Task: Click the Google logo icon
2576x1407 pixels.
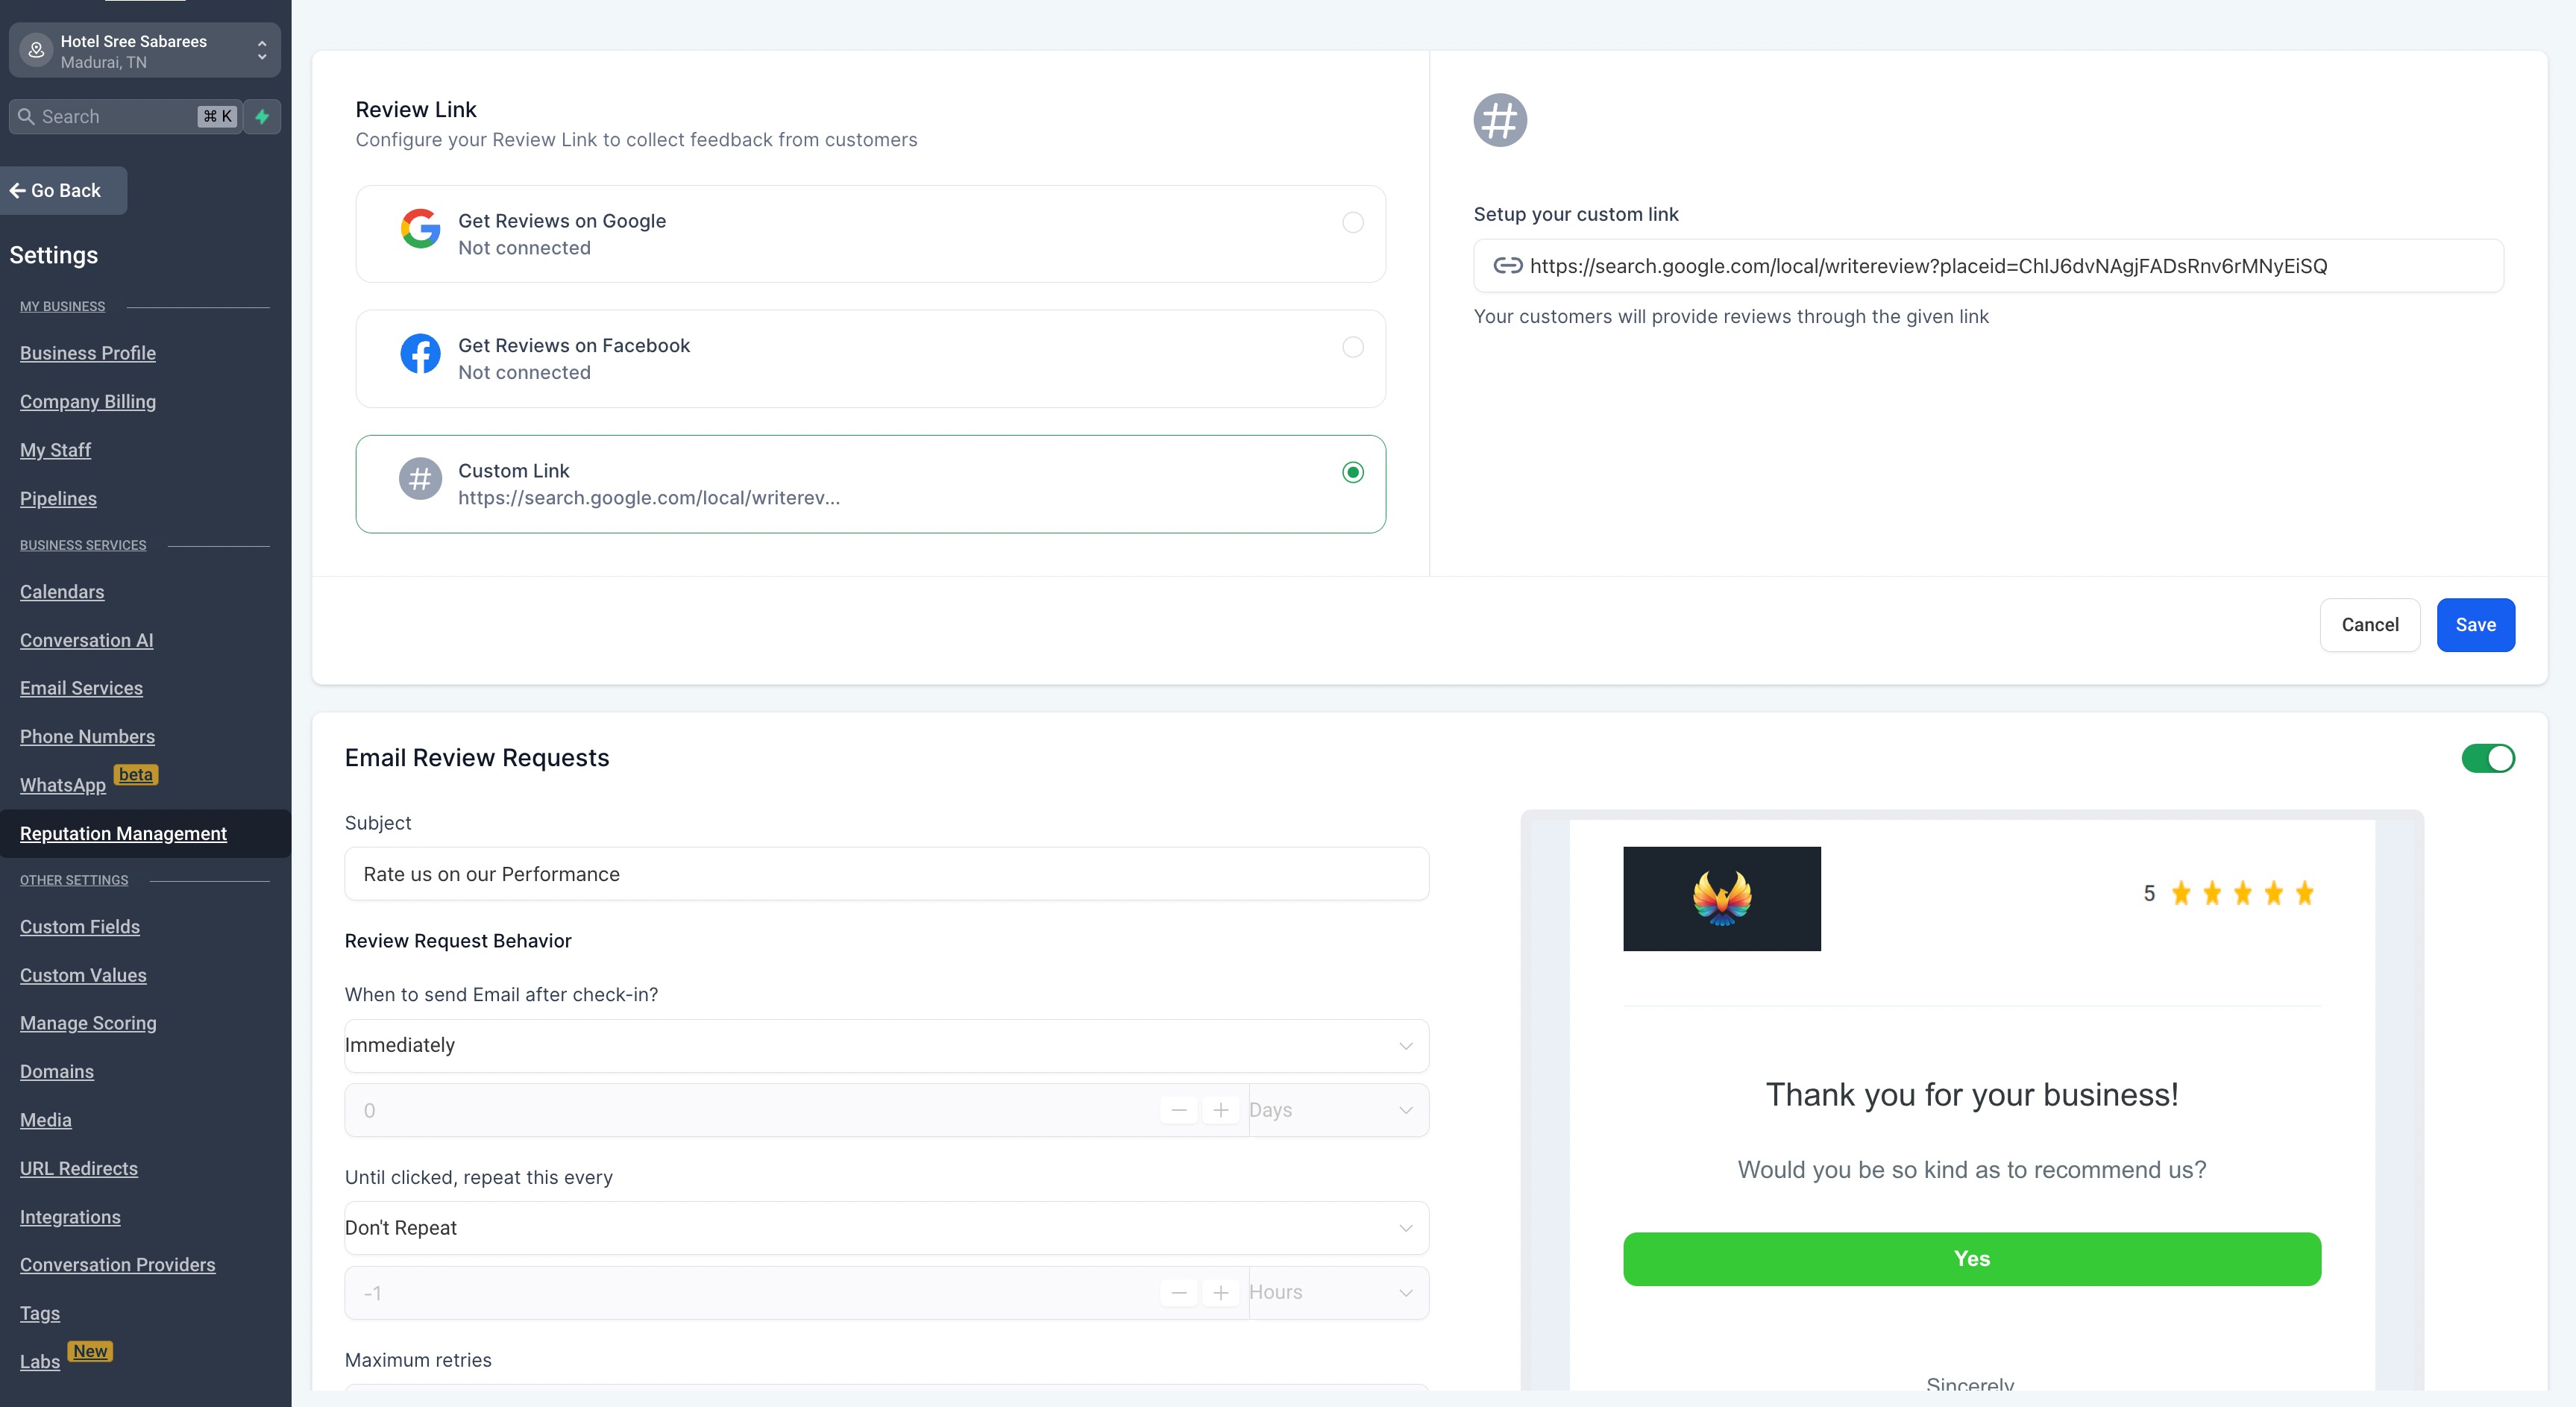Action: pos(420,229)
